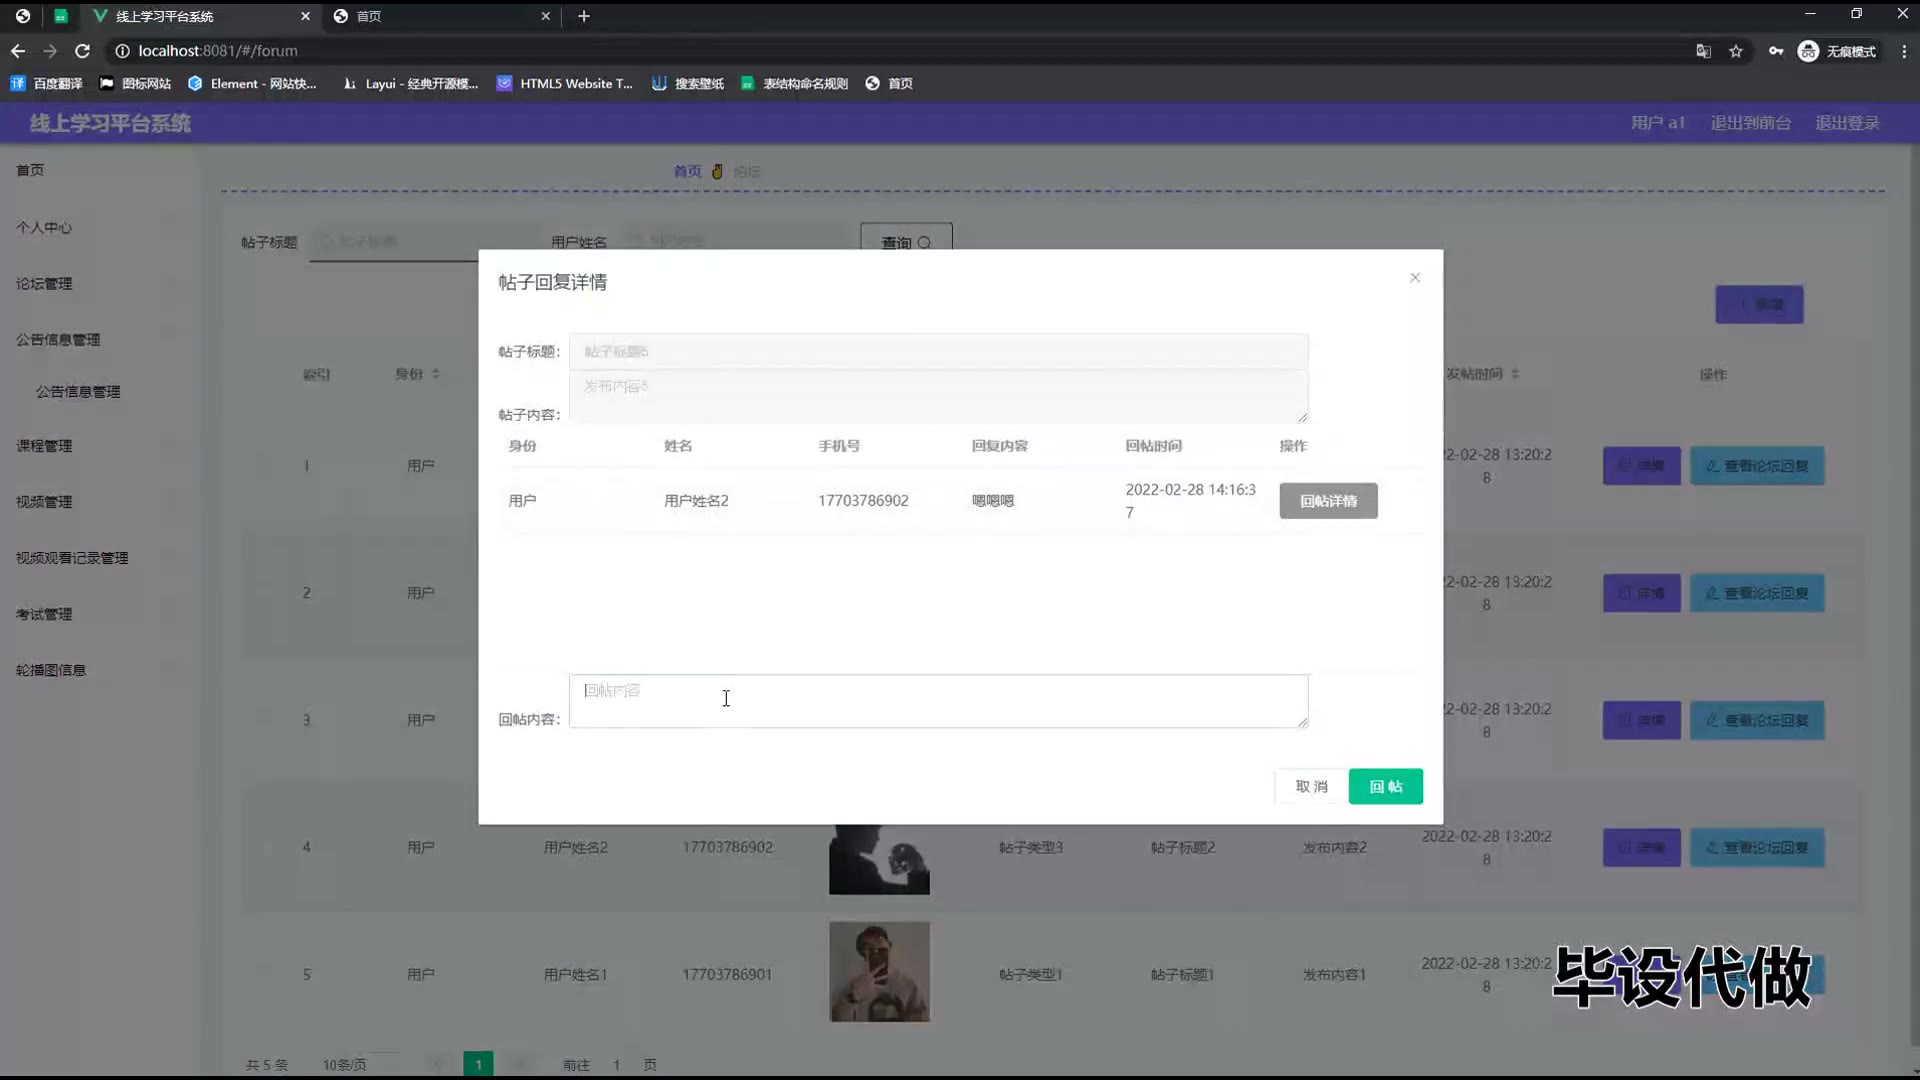Screen dimensions: 1920x1080
Task: Close the 线上学习平台系统 tab
Action: tap(305, 16)
